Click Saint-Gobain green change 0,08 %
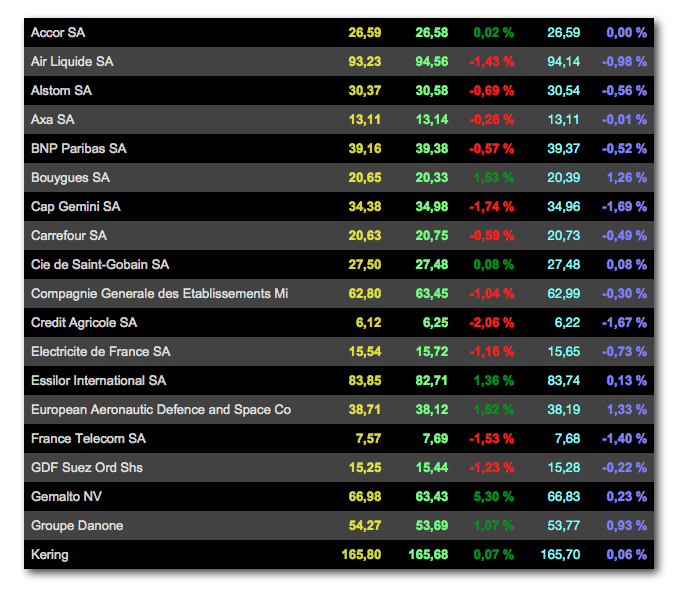The width and height of the screenshot is (688, 603). pos(494,264)
